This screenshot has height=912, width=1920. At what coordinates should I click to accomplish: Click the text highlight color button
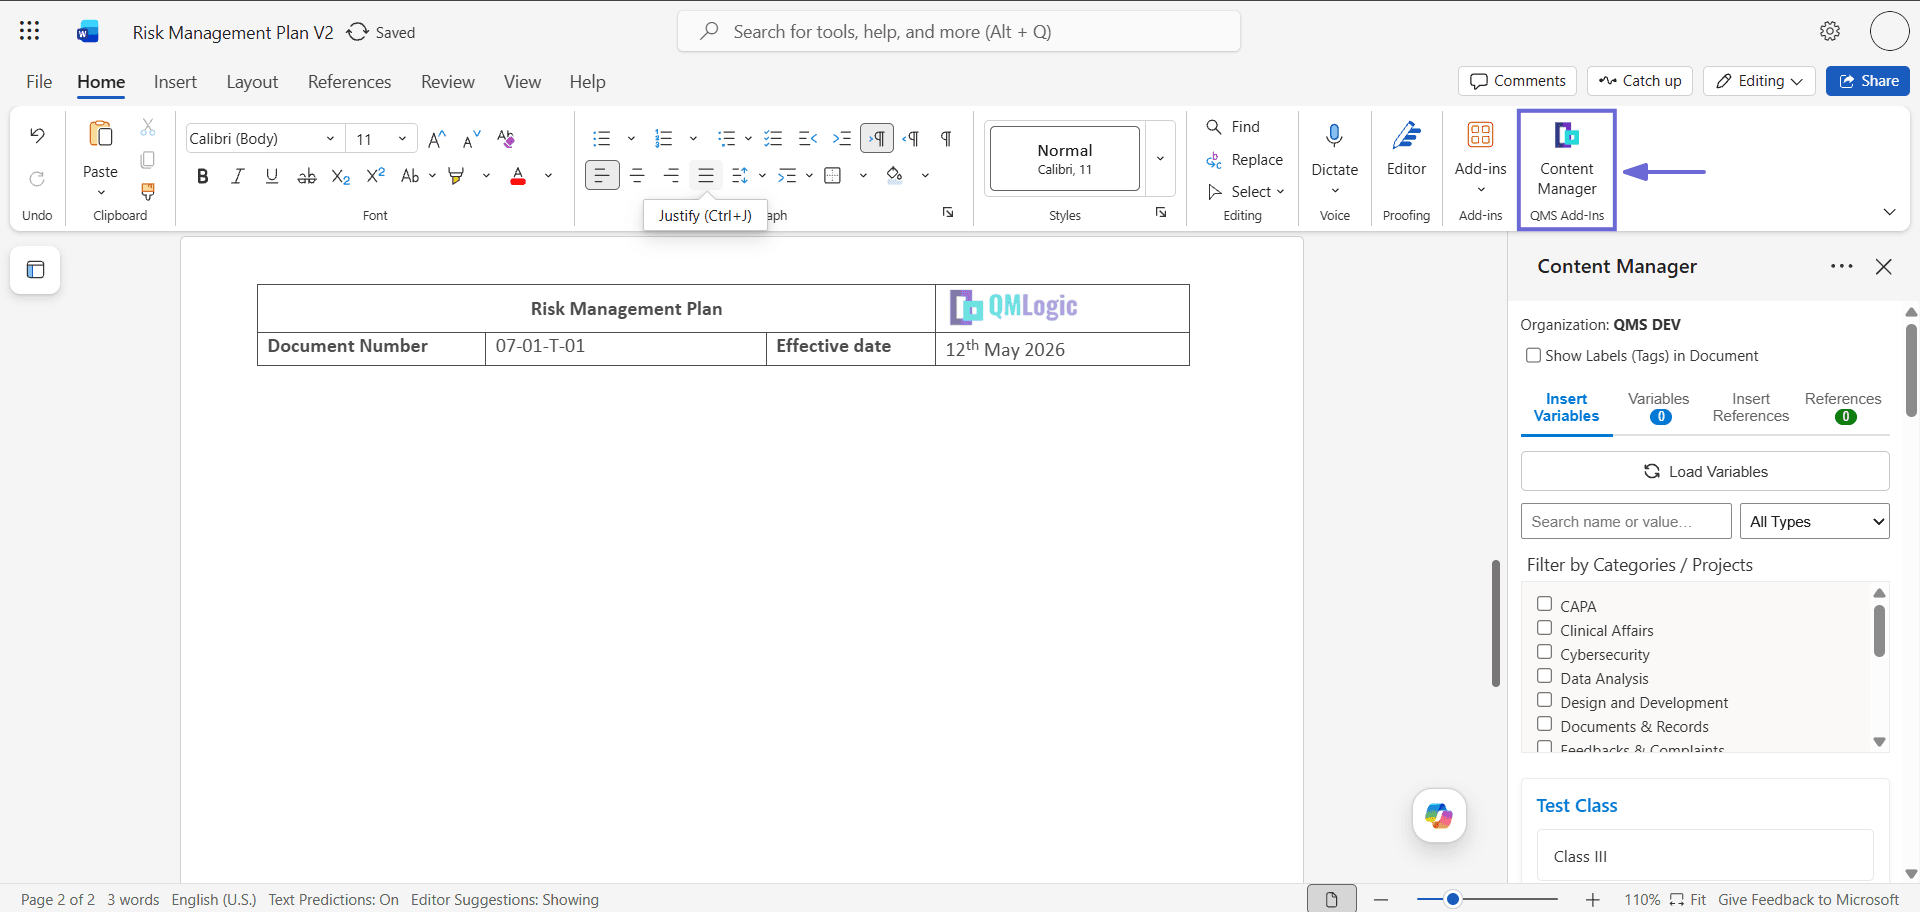pyautogui.click(x=457, y=176)
